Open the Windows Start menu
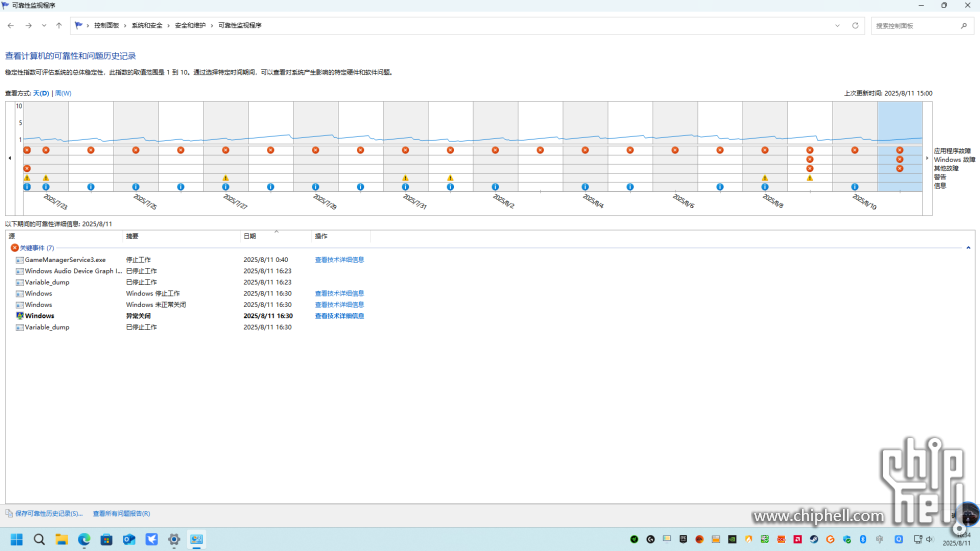The height and width of the screenshot is (551, 980). coord(17,539)
